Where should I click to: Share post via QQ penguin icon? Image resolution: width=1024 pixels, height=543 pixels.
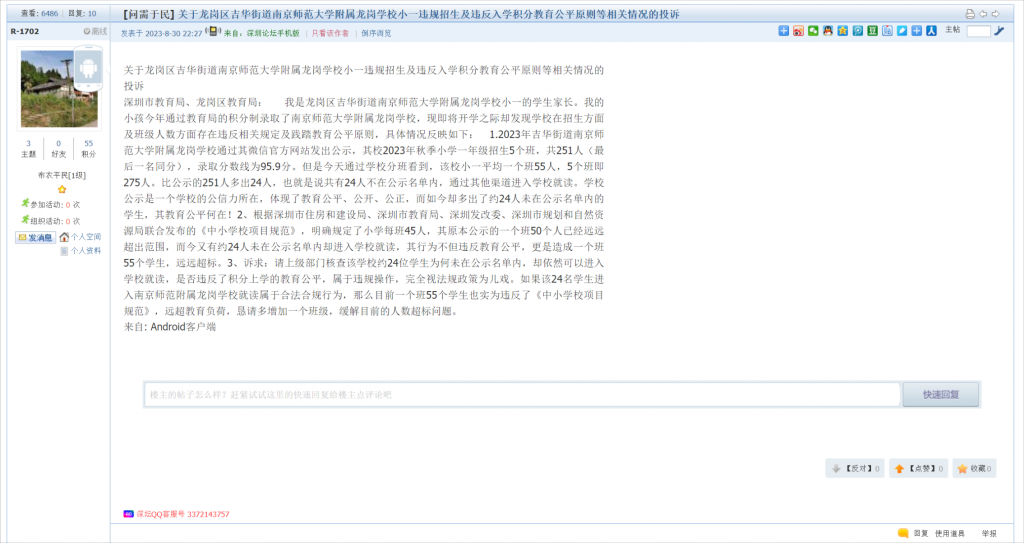point(828,32)
